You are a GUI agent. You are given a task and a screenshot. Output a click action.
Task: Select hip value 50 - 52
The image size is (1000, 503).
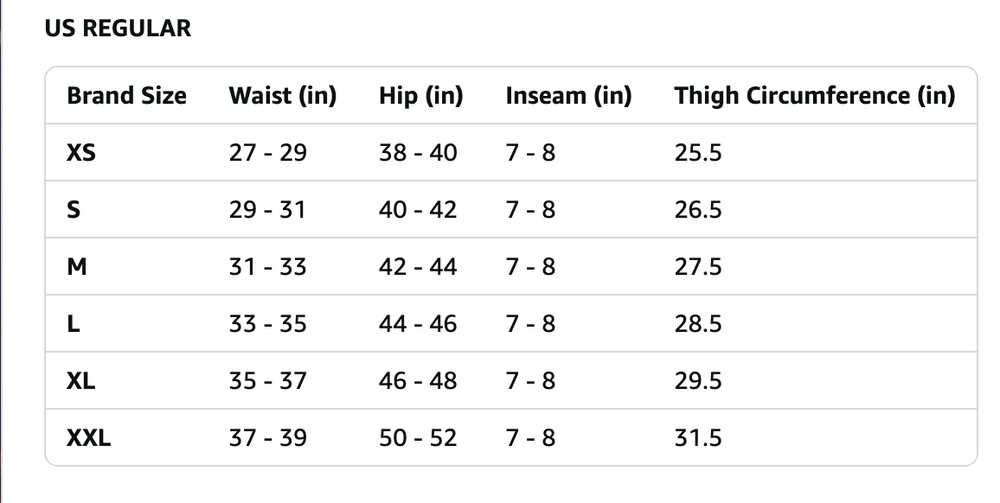point(418,438)
